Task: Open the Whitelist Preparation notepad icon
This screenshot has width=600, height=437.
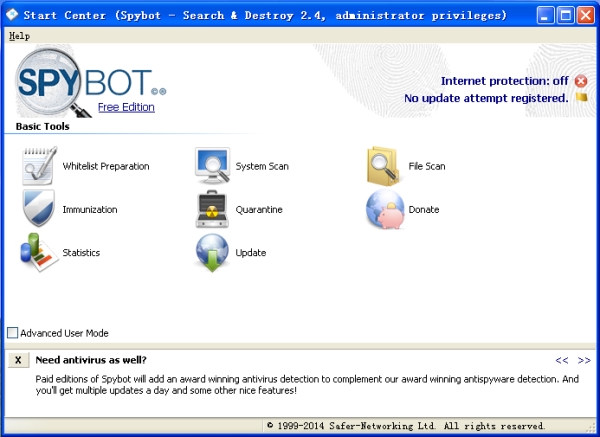Action: point(39,166)
